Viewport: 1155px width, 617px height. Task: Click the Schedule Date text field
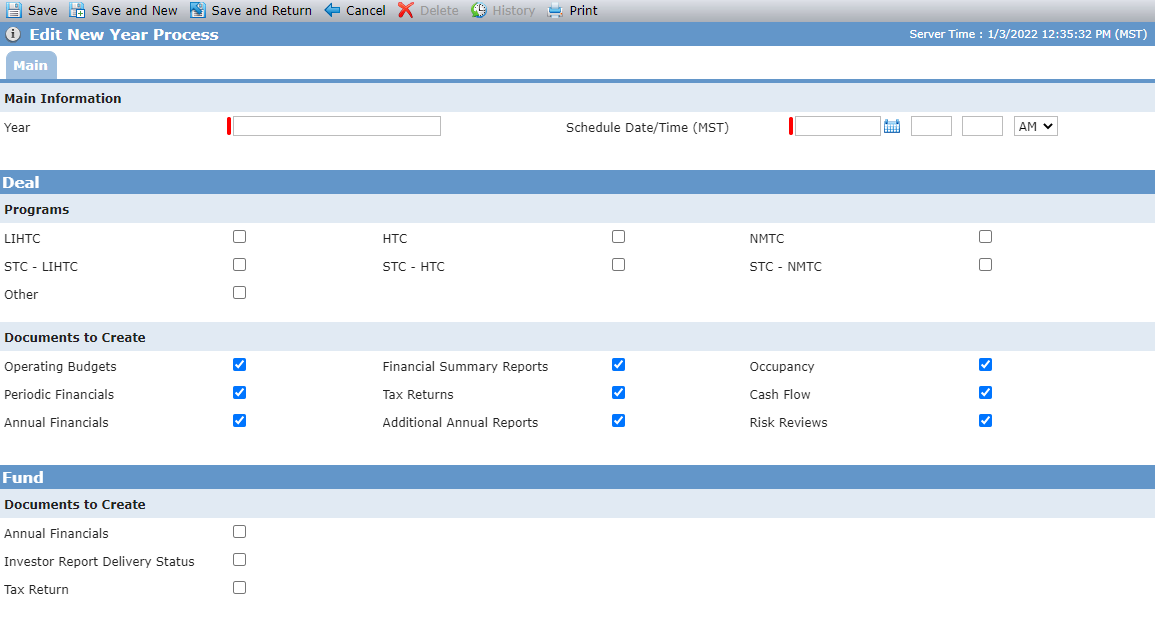[x=838, y=126]
